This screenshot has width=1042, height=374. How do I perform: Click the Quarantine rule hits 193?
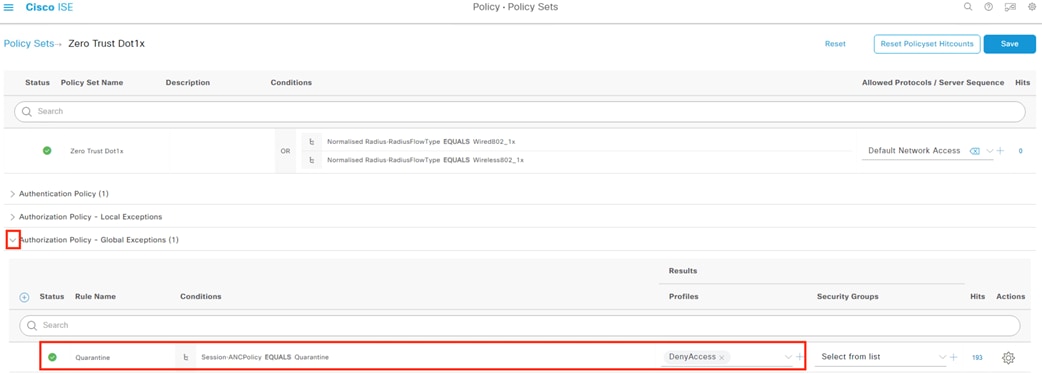[977, 357]
